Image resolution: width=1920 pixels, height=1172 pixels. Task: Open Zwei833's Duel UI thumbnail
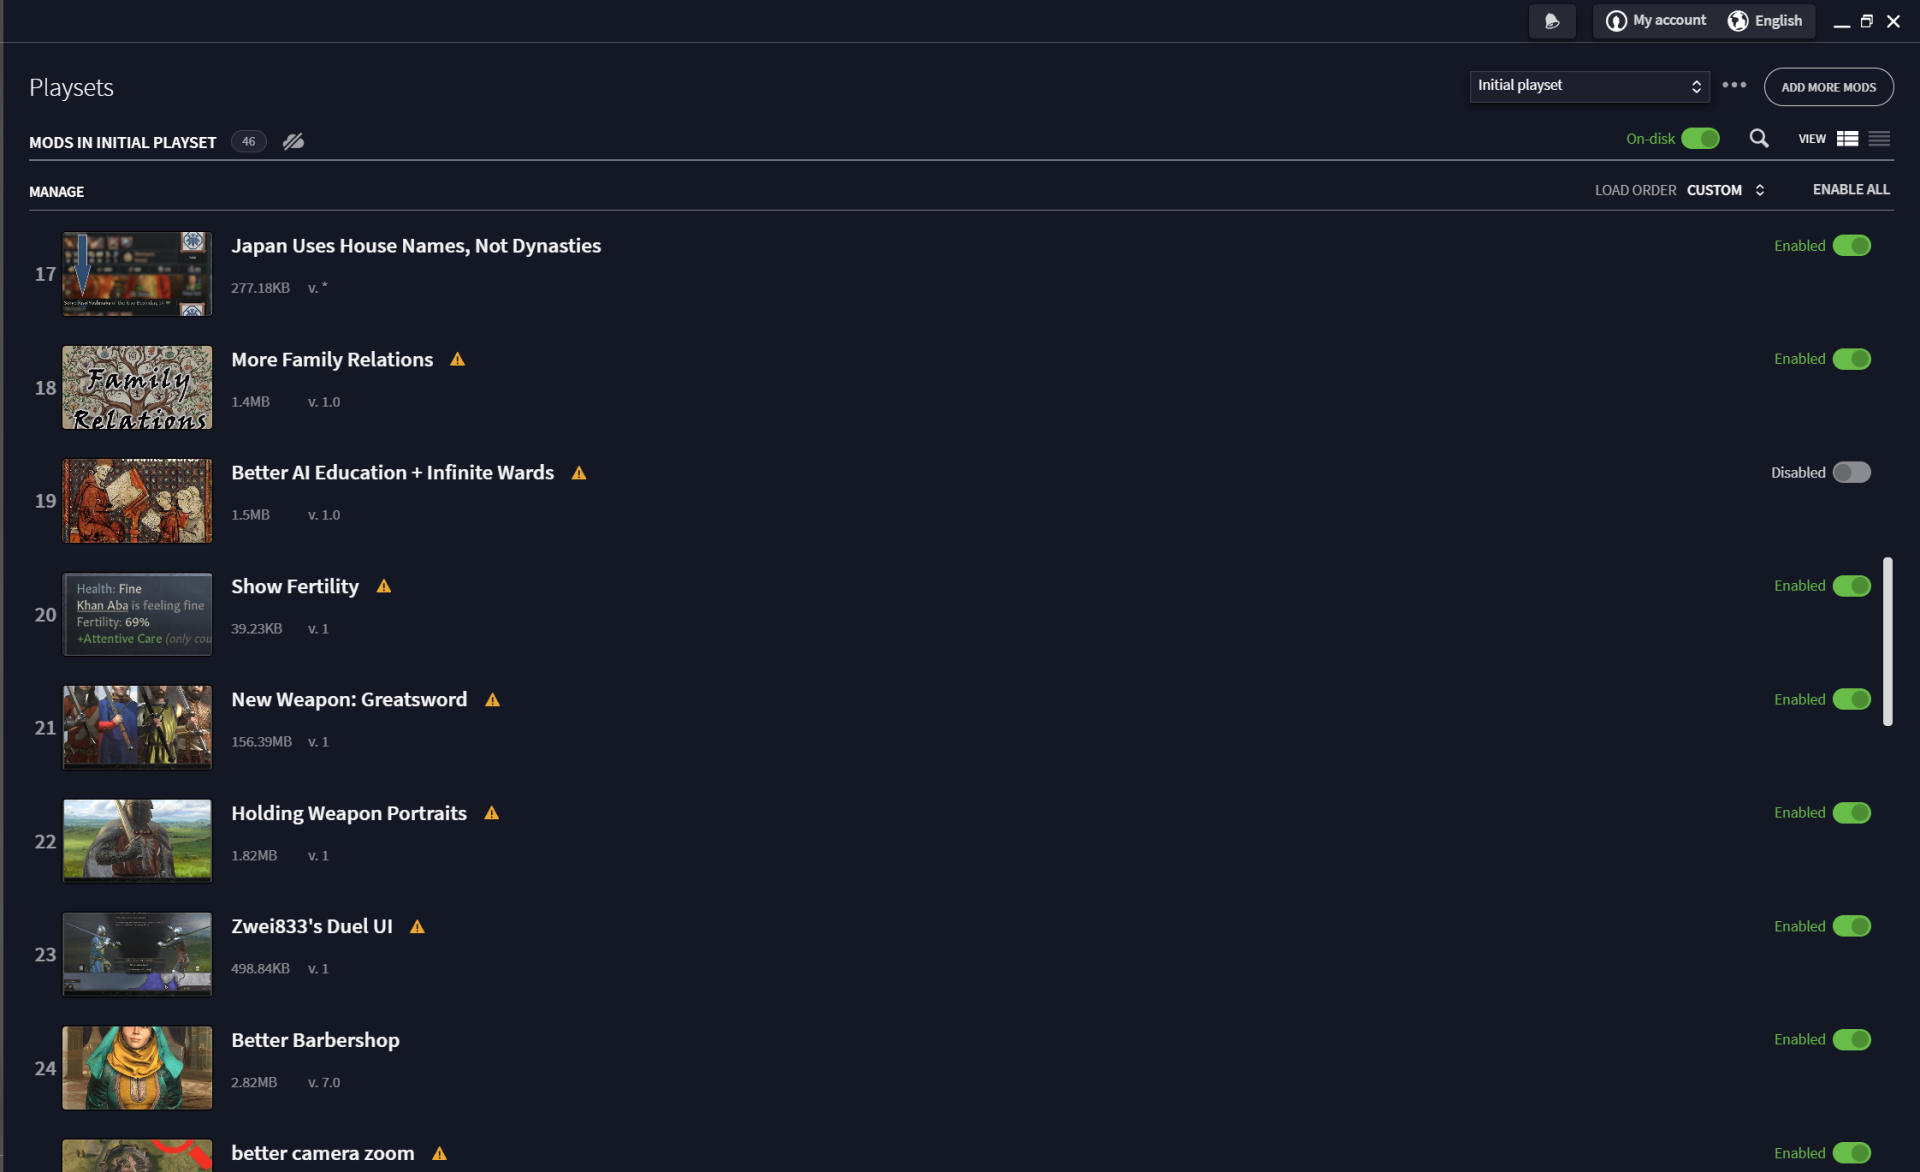137,955
